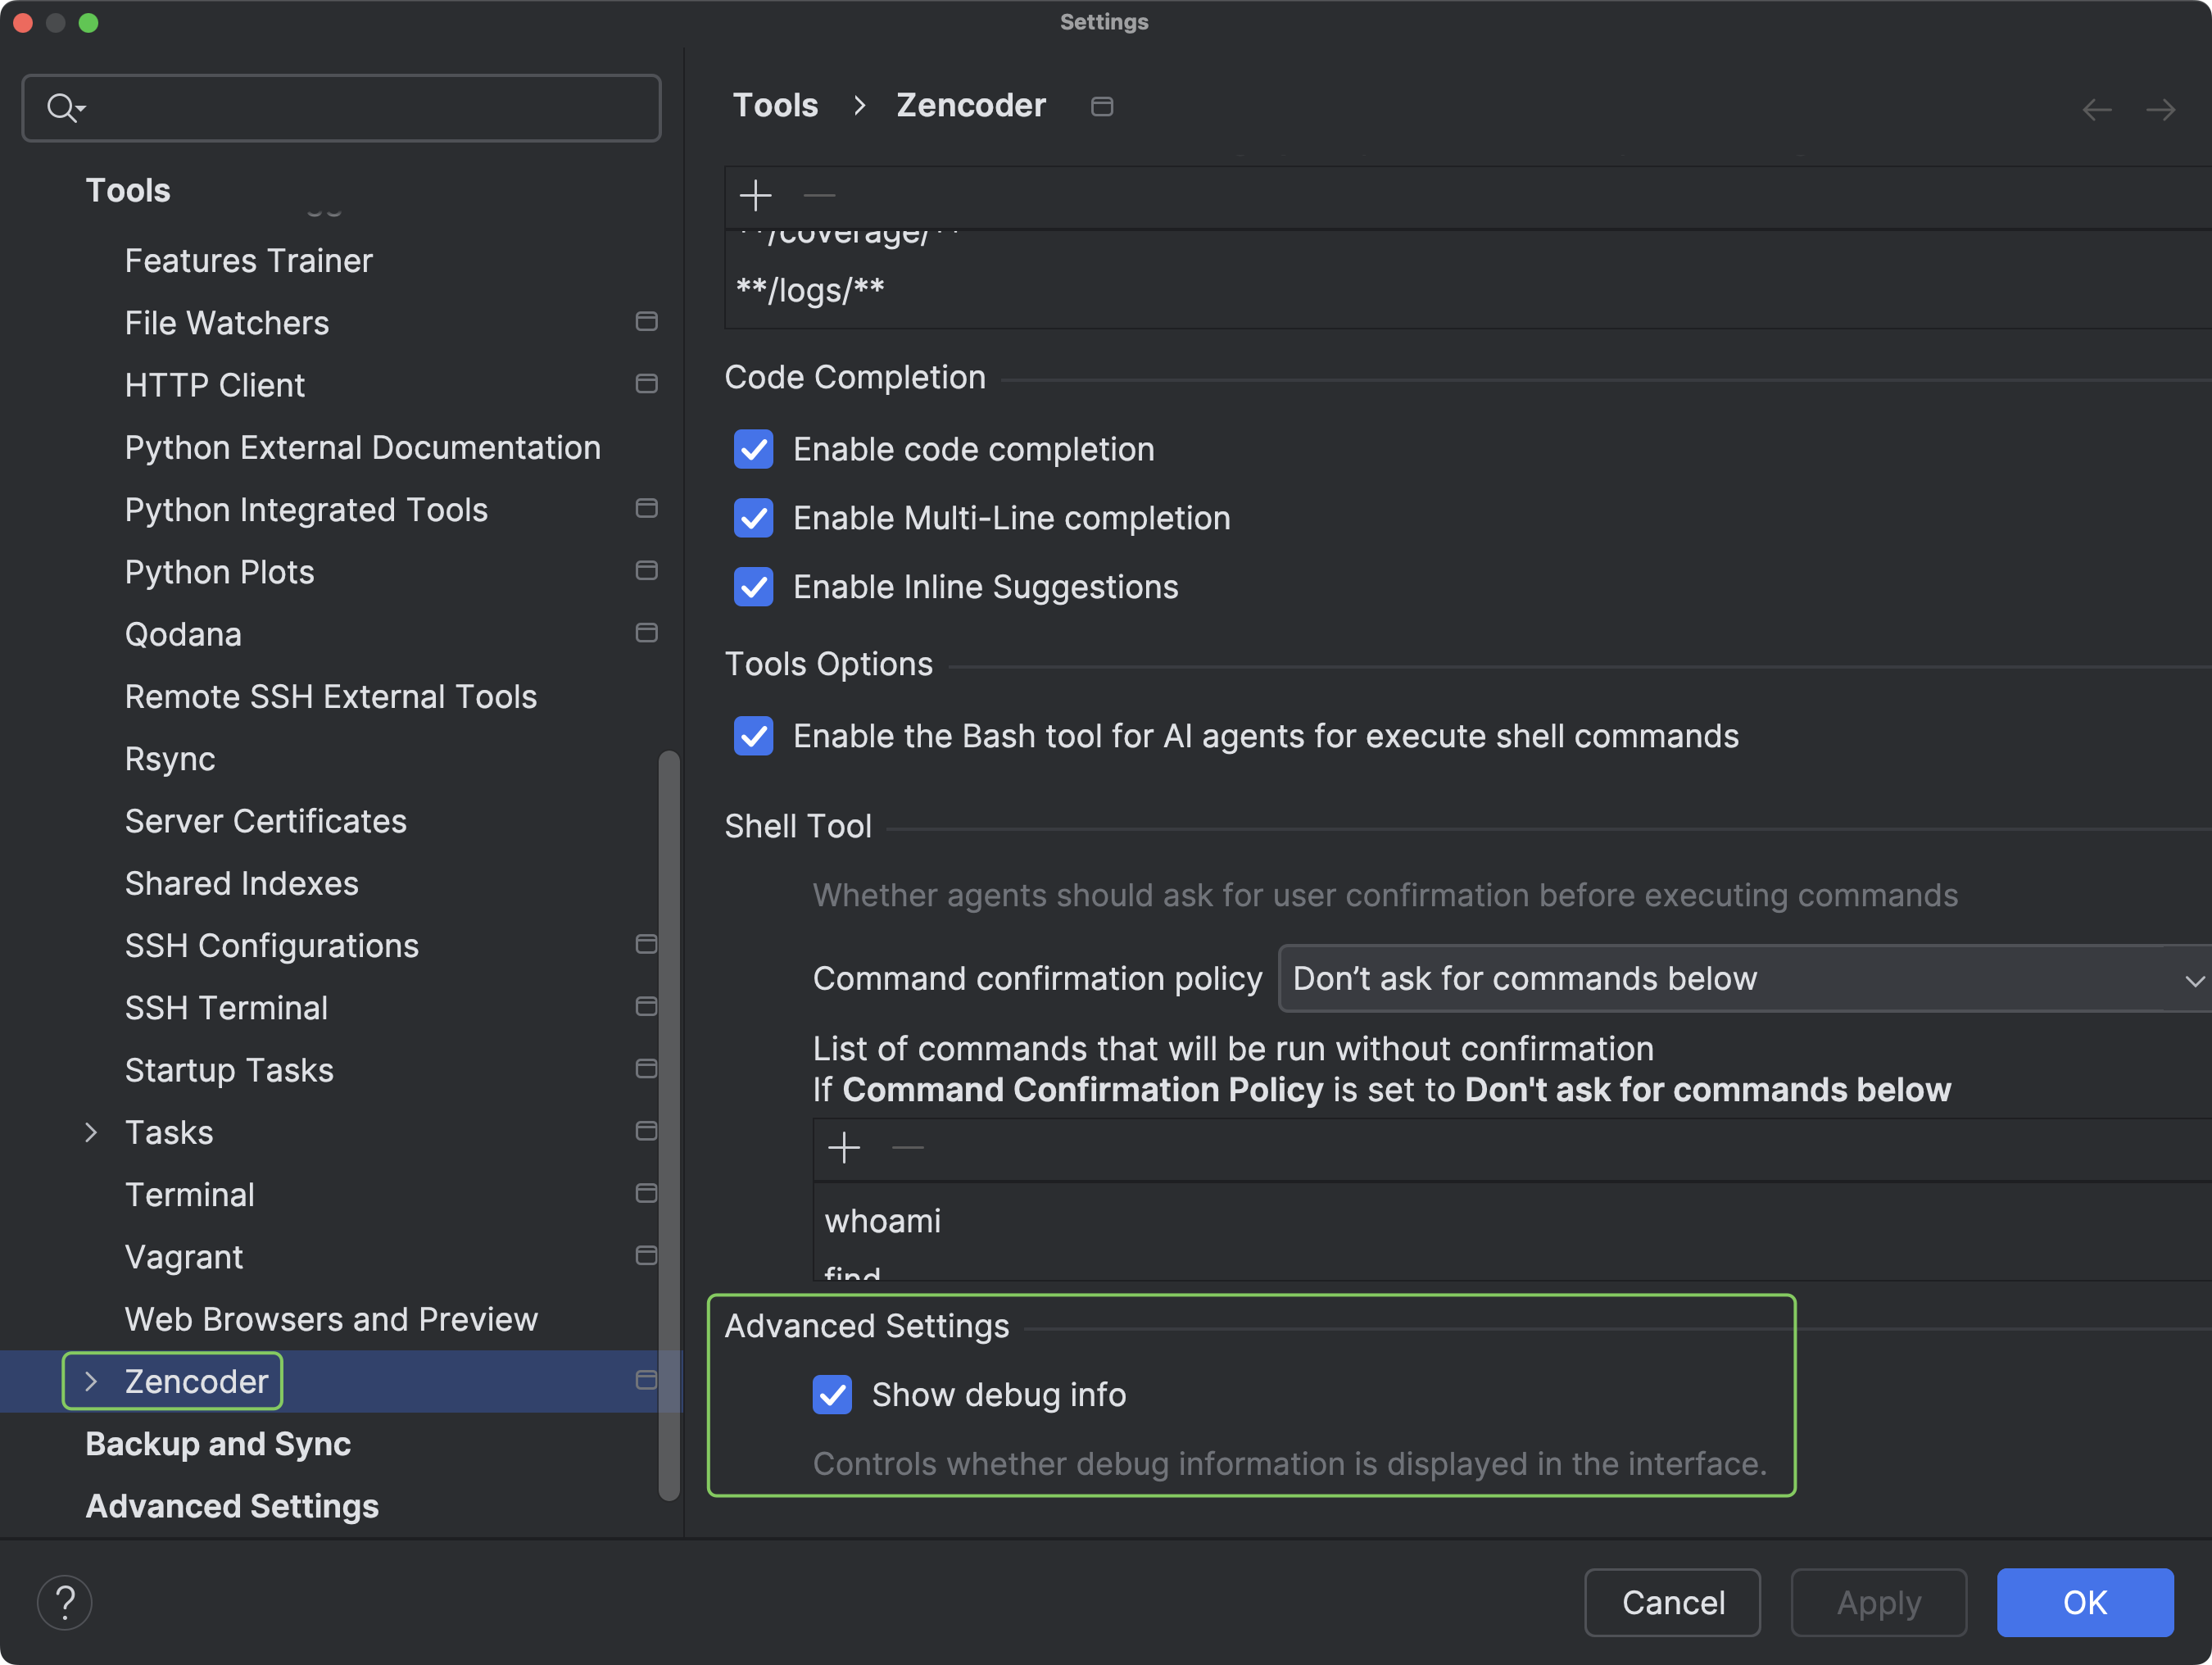Screen dimensions: 2212x1665
Task: Uncheck Show debug info
Action: pos(832,1395)
